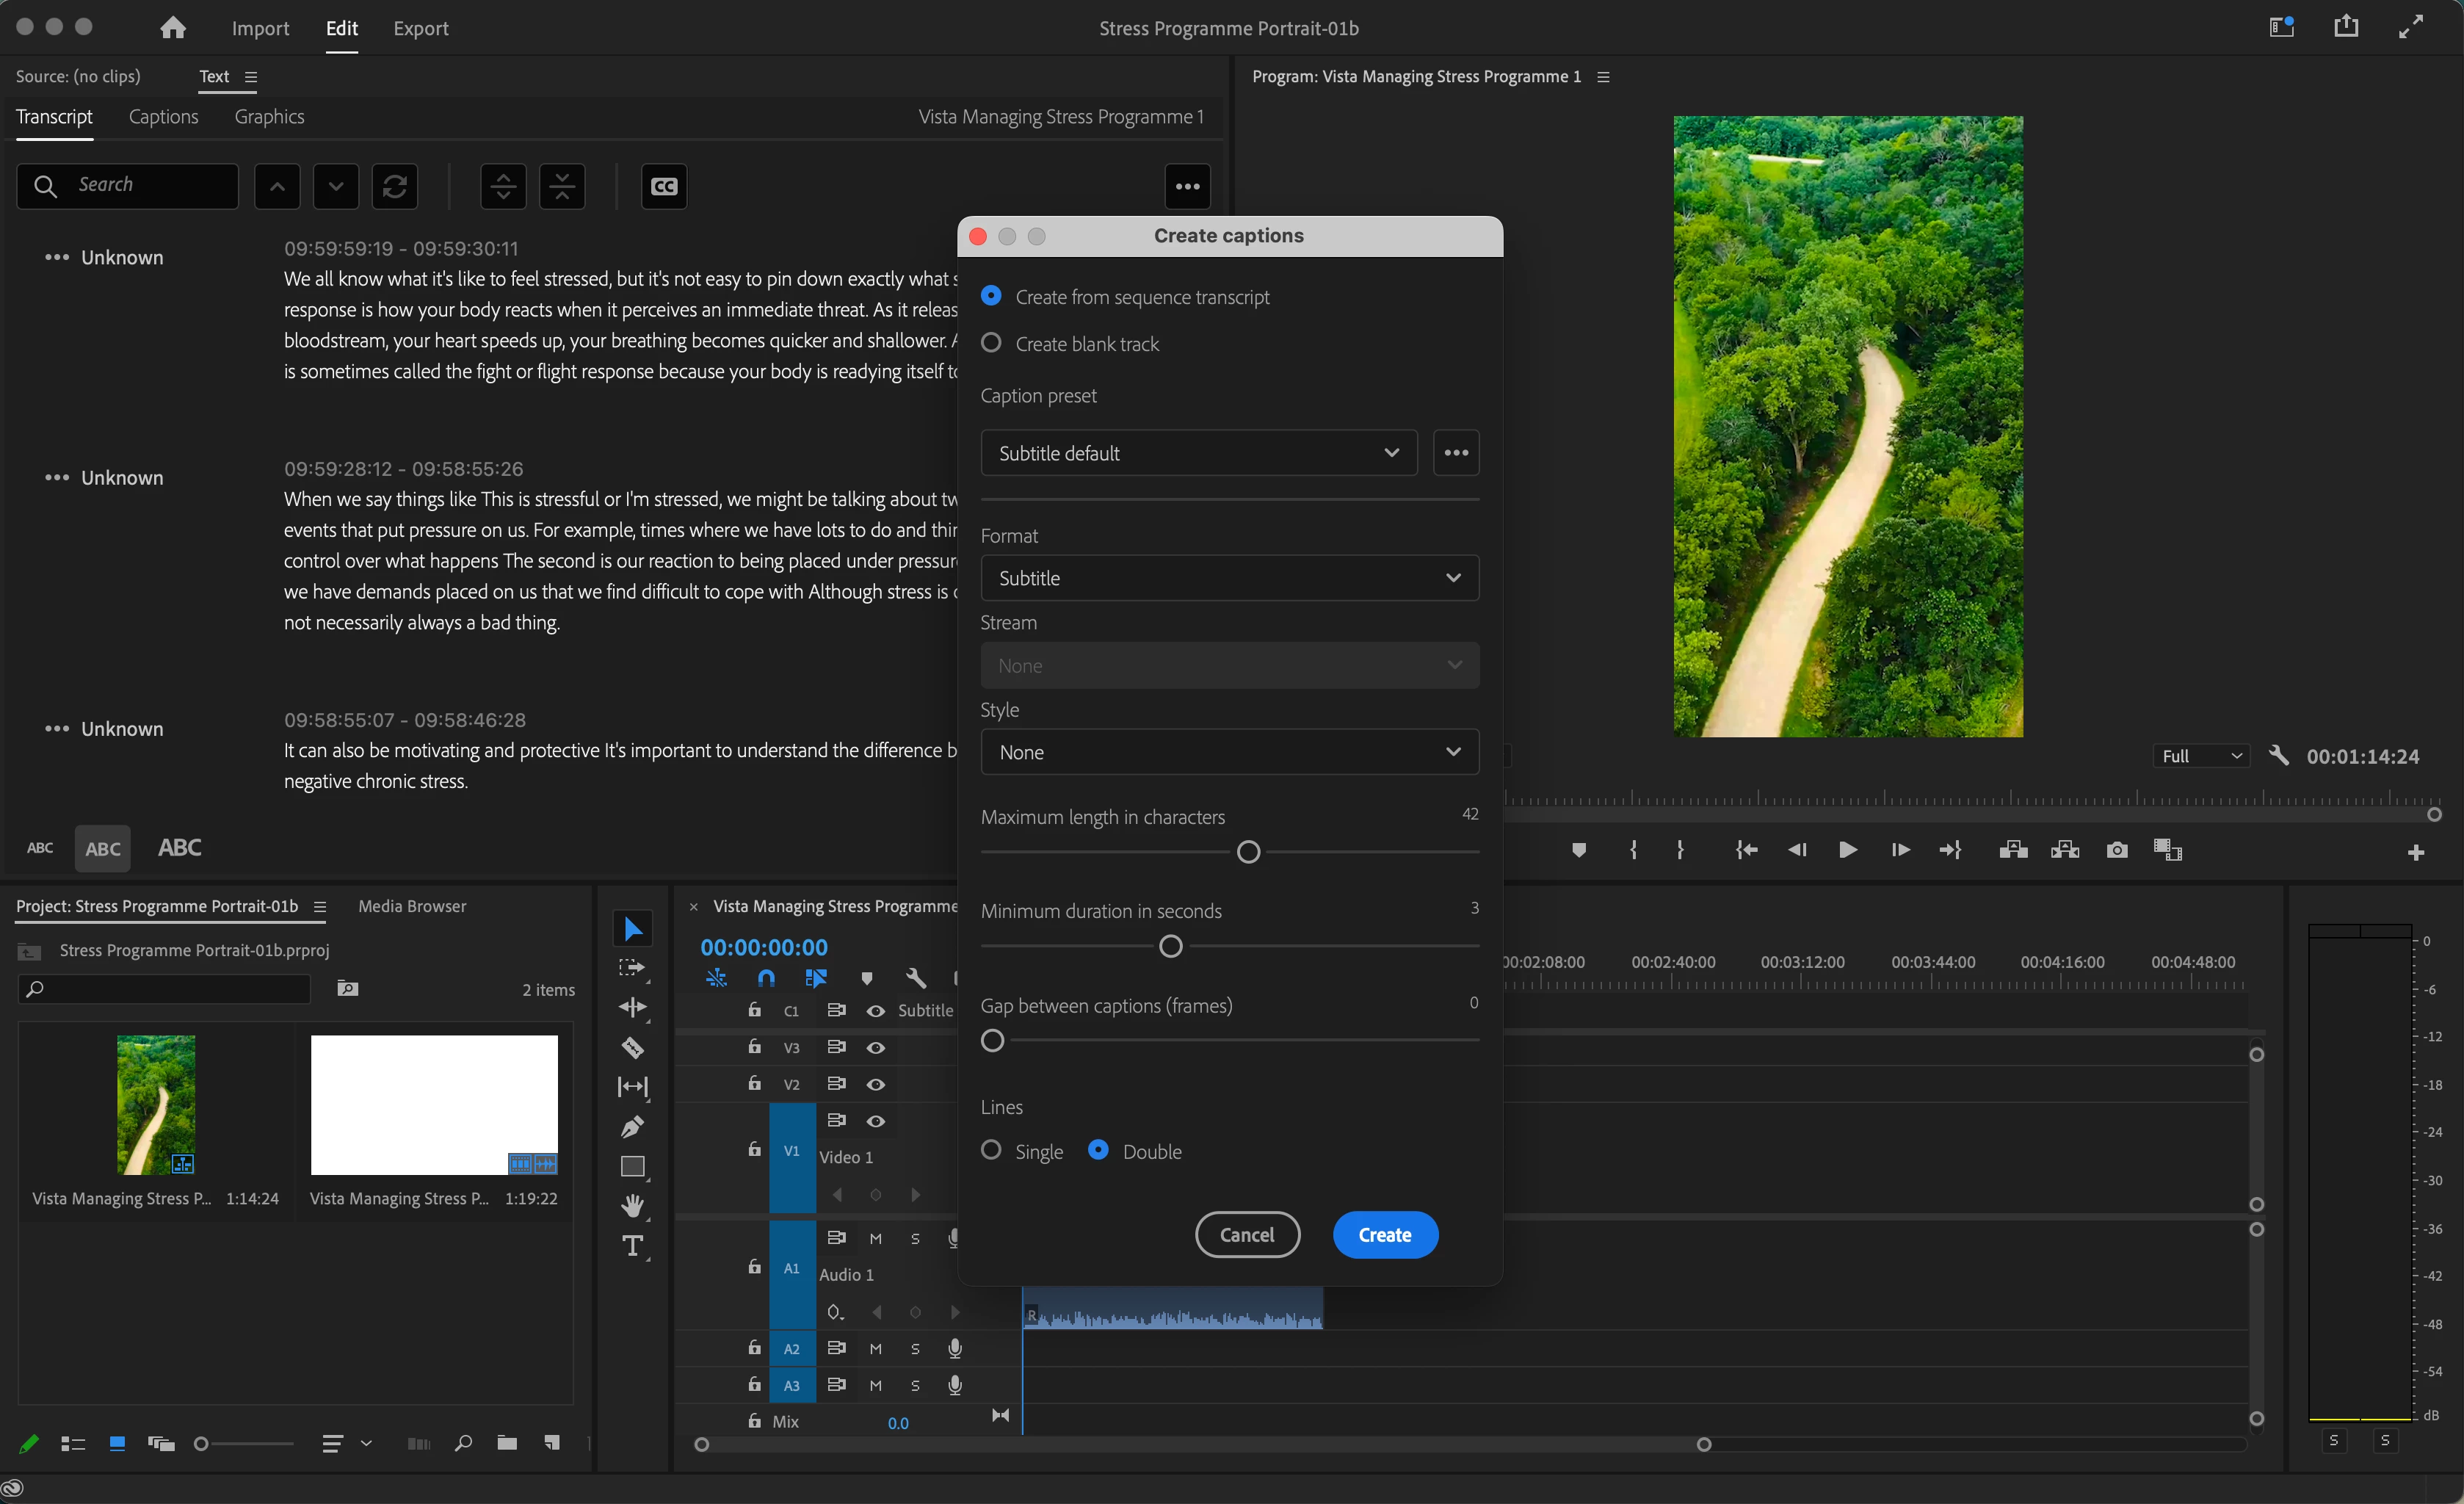Viewport: 2464px width, 1504px height.
Task: Select Create blank track option
Action: [x=991, y=343]
